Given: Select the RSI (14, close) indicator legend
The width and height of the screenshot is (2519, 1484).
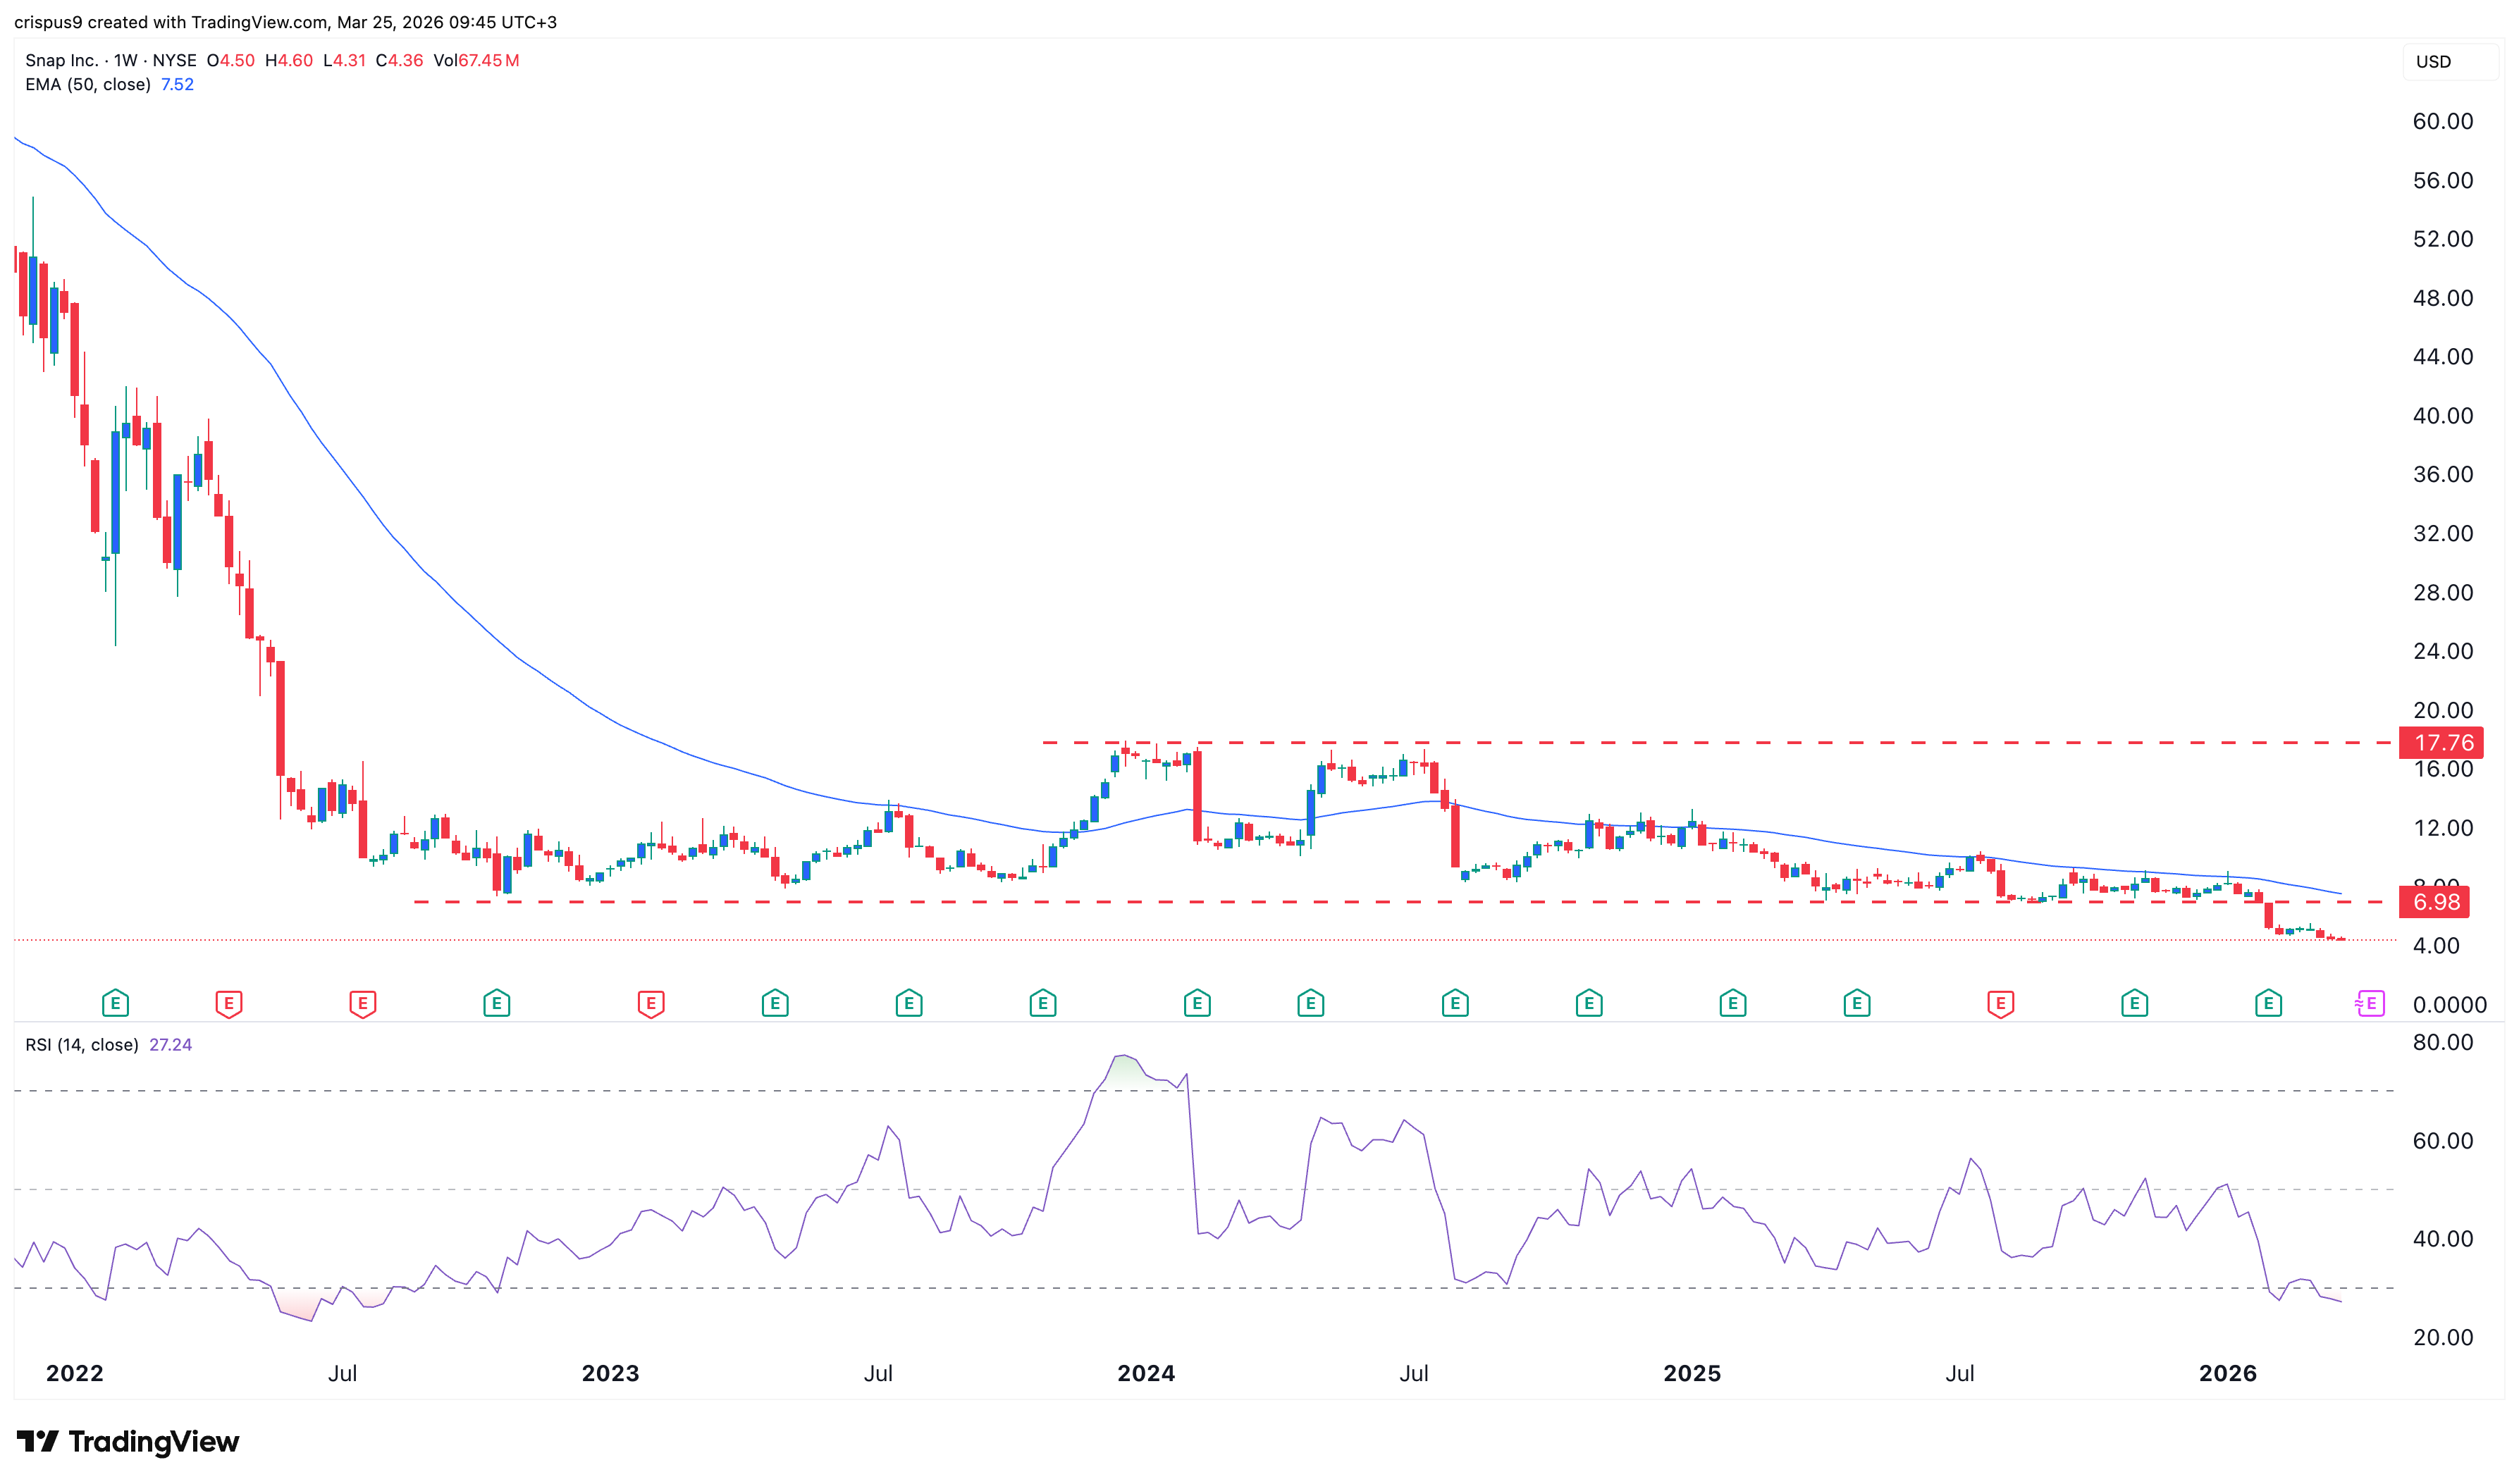Looking at the screenshot, I should pyautogui.click(x=82, y=1045).
